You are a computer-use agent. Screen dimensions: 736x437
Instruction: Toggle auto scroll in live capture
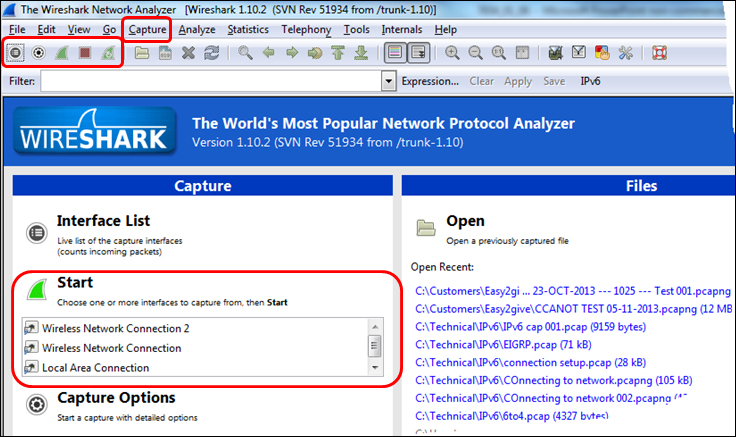click(x=418, y=53)
